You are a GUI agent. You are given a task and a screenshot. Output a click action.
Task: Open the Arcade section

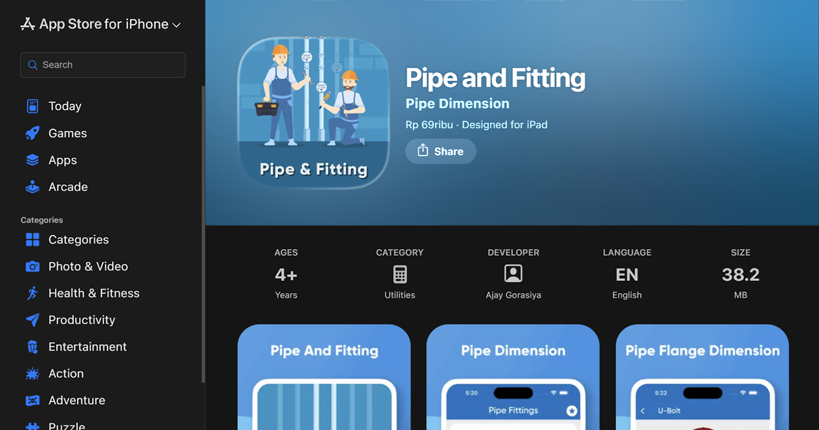[68, 187]
